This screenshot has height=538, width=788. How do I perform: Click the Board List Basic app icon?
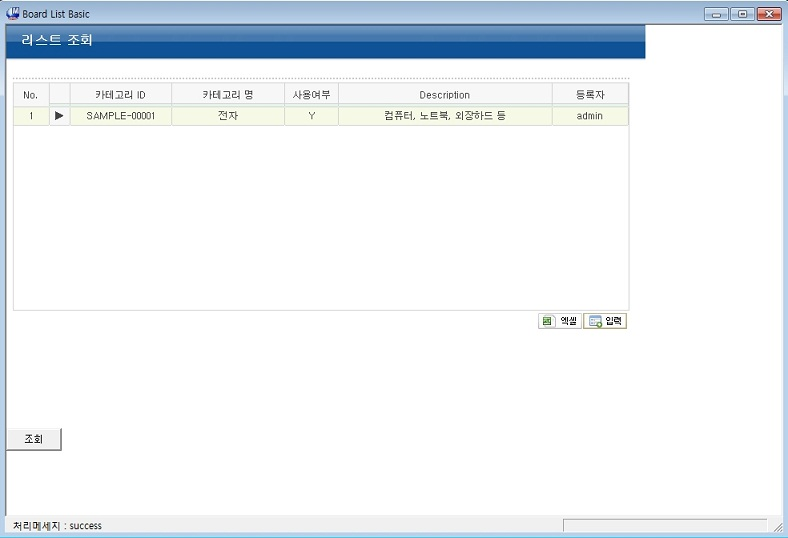(x=13, y=14)
